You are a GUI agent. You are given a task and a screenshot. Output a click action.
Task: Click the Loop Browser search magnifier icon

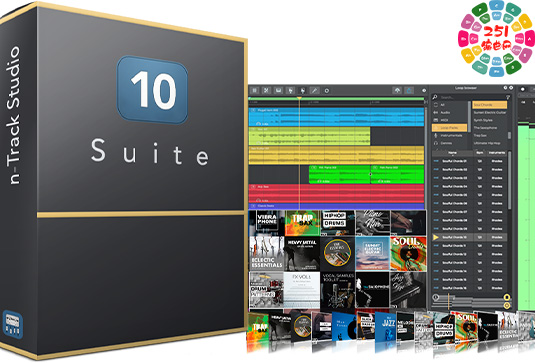[435, 97]
